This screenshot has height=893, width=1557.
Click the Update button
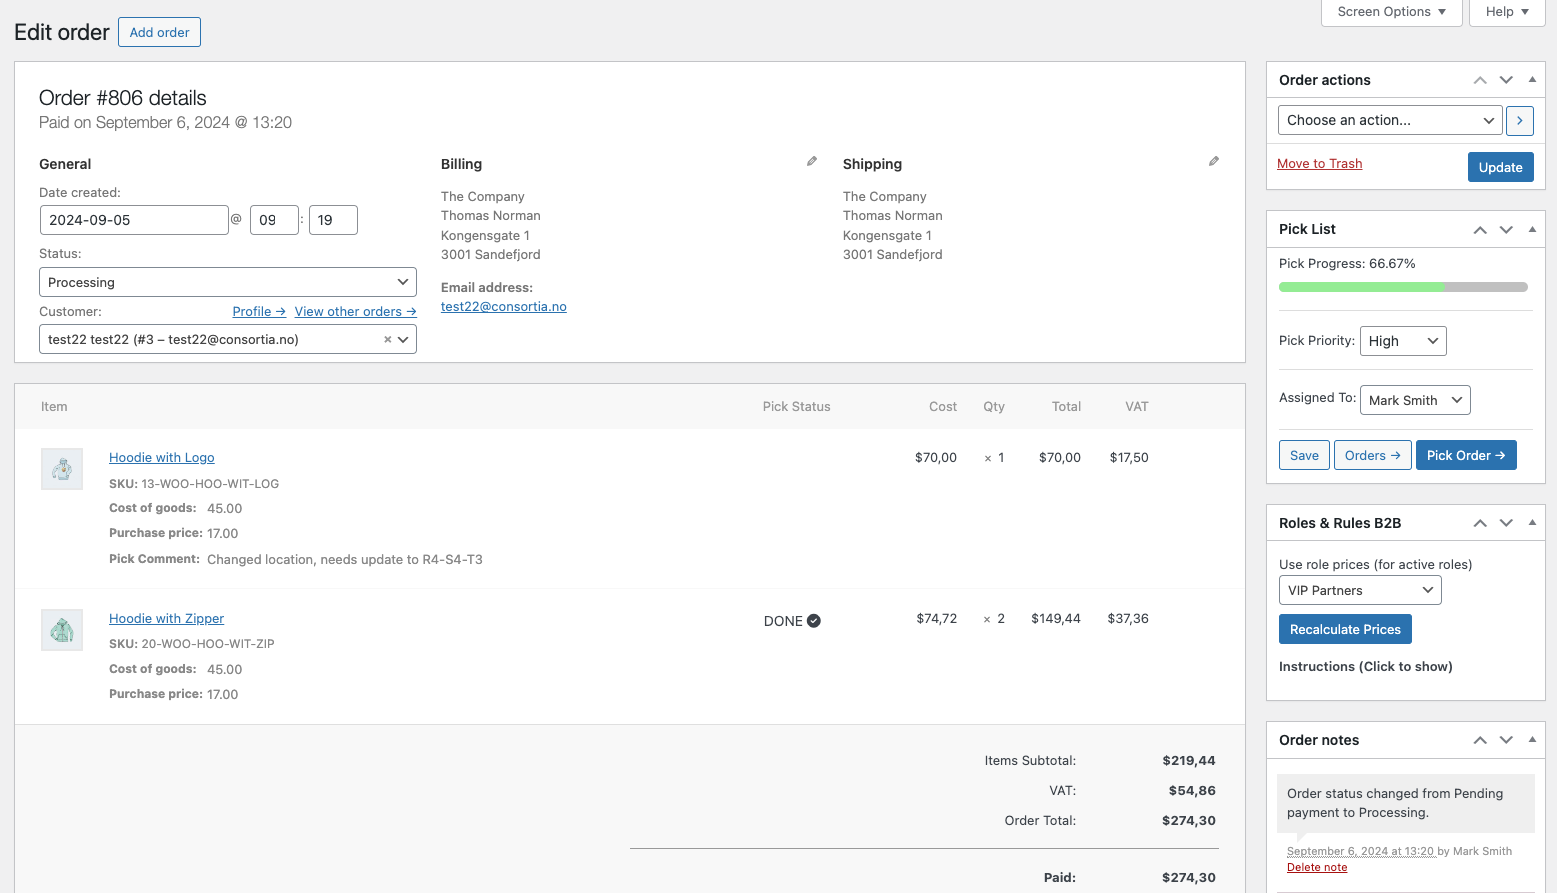tap(1500, 166)
